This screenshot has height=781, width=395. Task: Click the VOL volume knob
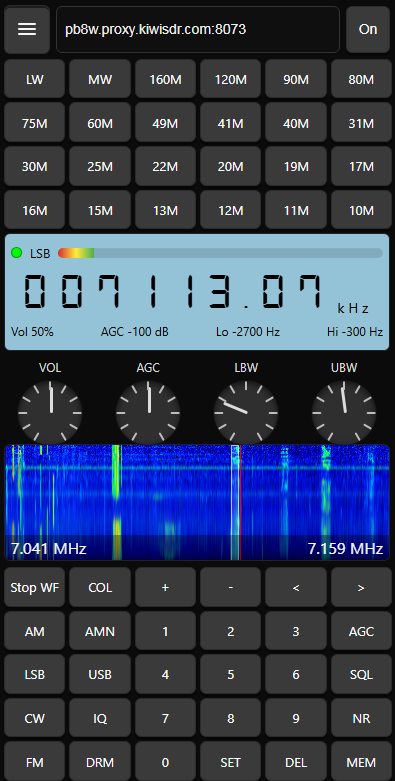[x=50, y=412]
